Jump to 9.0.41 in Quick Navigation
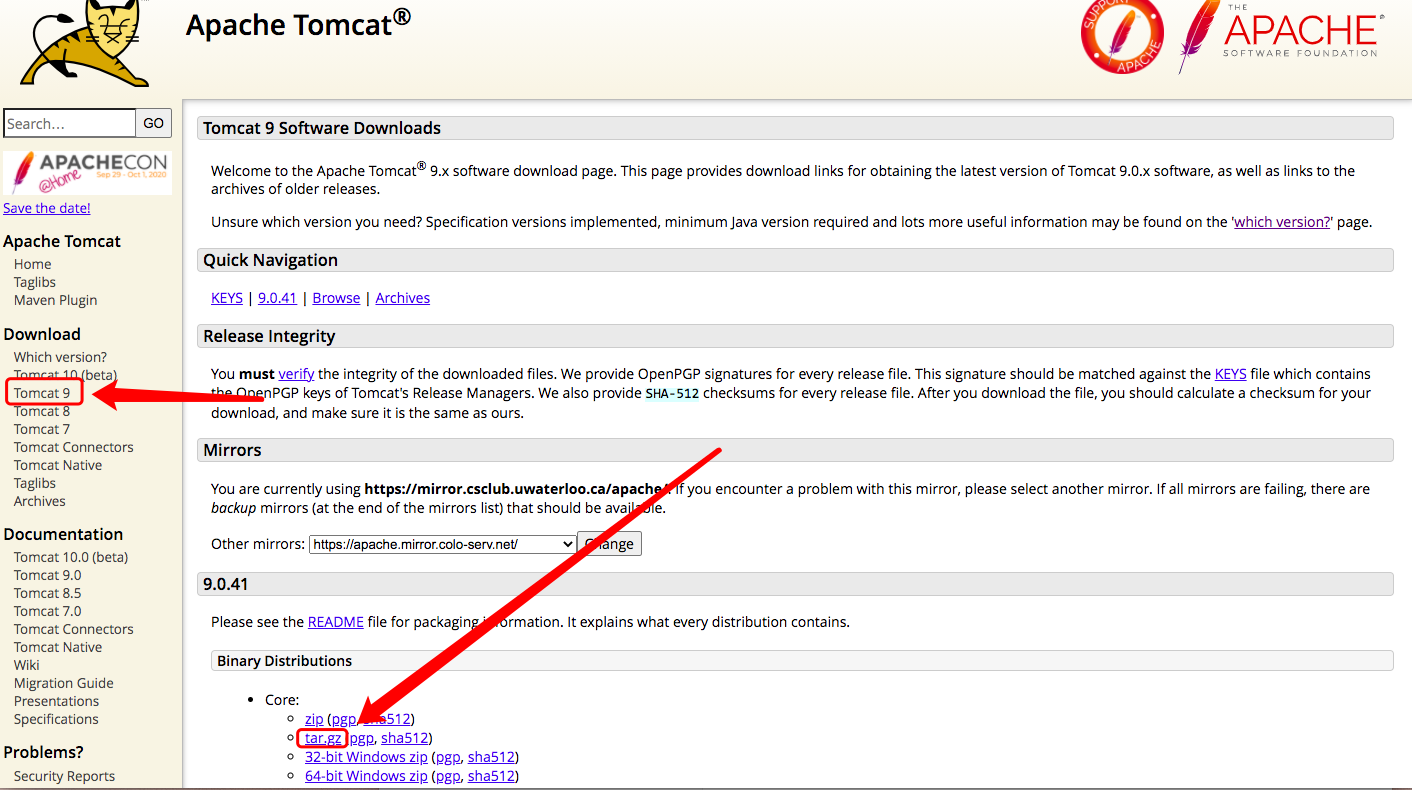The width and height of the screenshot is (1412, 790). click(277, 298)
